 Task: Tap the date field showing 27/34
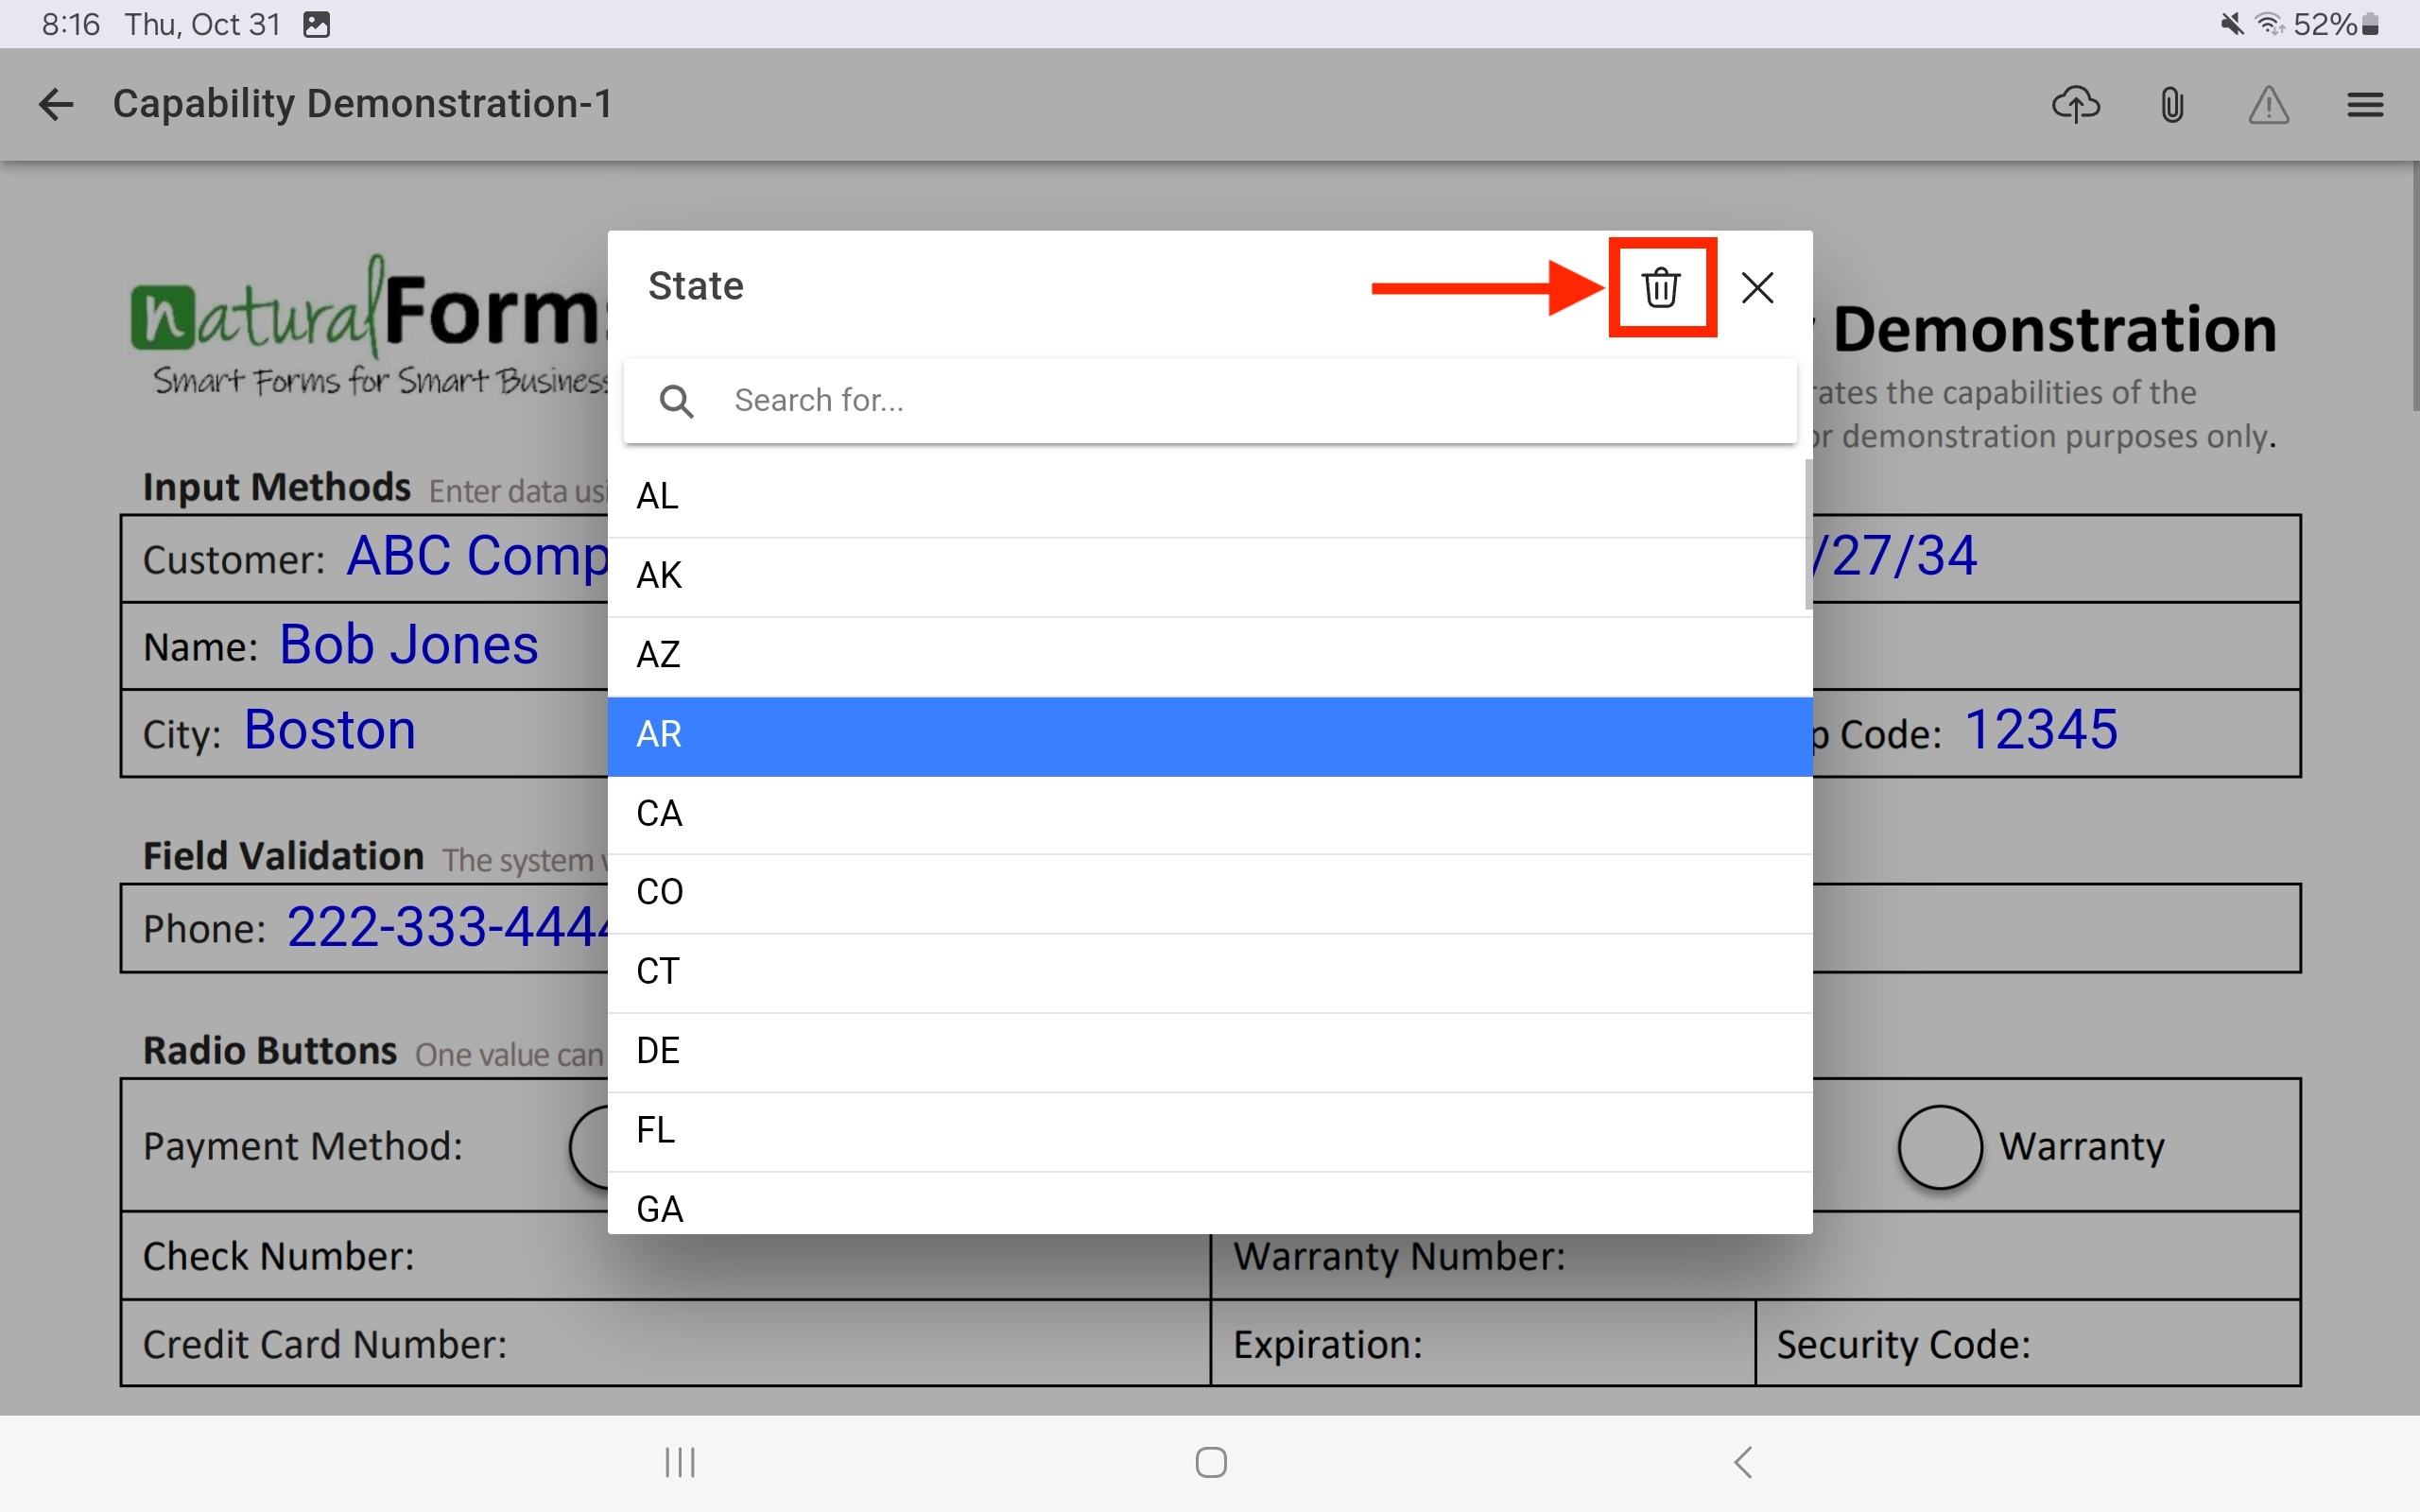point(2055,558)
